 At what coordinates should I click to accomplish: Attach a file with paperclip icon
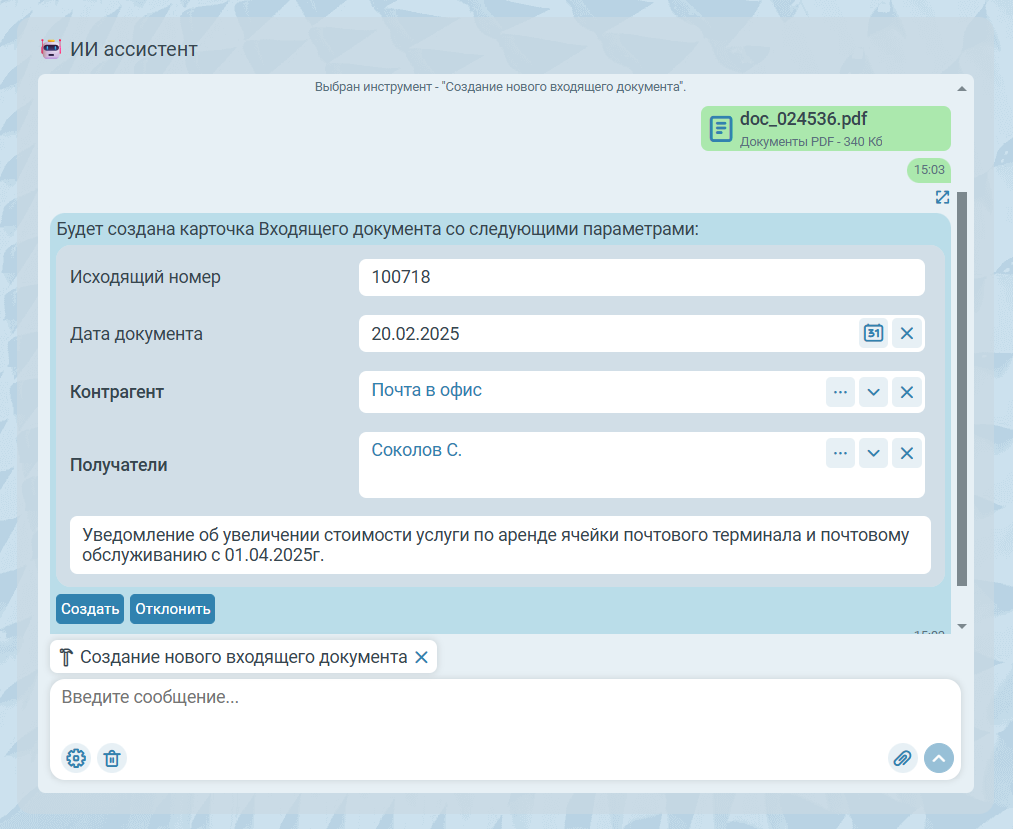click(x=902, y=758)
